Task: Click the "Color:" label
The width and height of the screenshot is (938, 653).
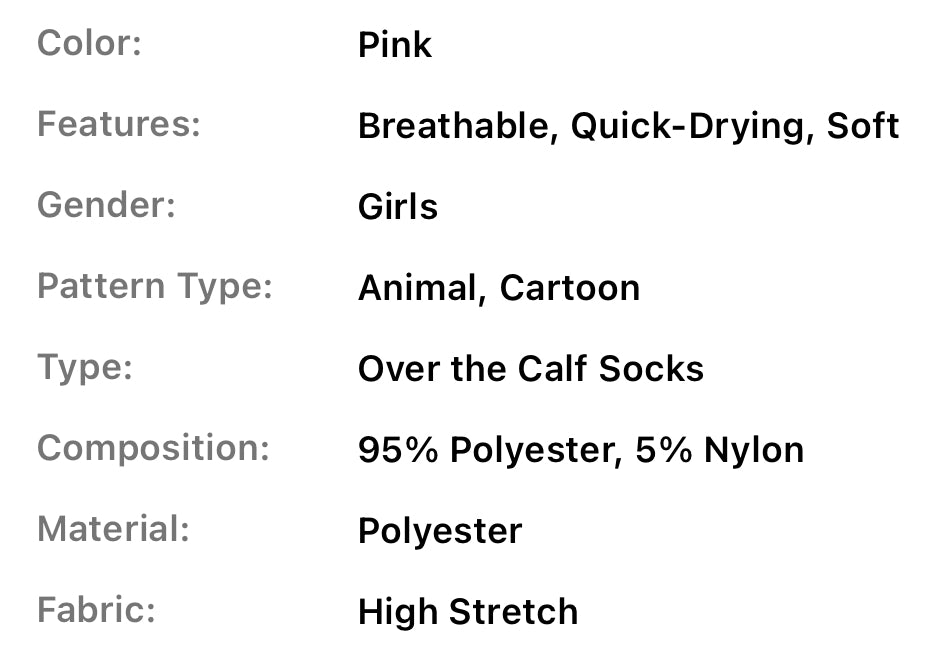Action: point(89,45)
